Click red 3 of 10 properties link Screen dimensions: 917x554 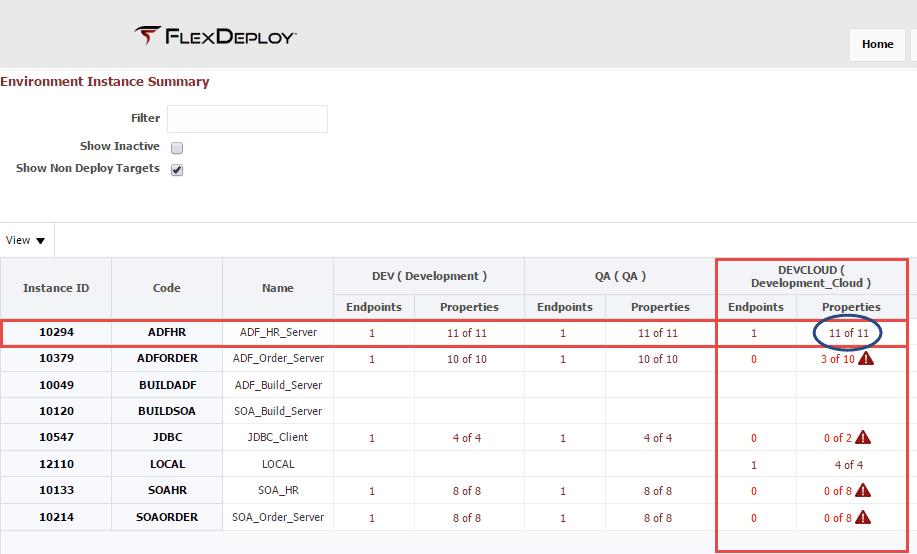click(837, 359)
